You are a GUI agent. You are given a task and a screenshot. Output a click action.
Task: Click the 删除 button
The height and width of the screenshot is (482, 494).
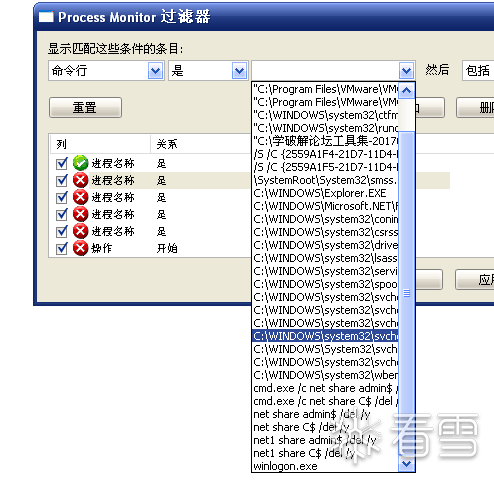[475, 108]
